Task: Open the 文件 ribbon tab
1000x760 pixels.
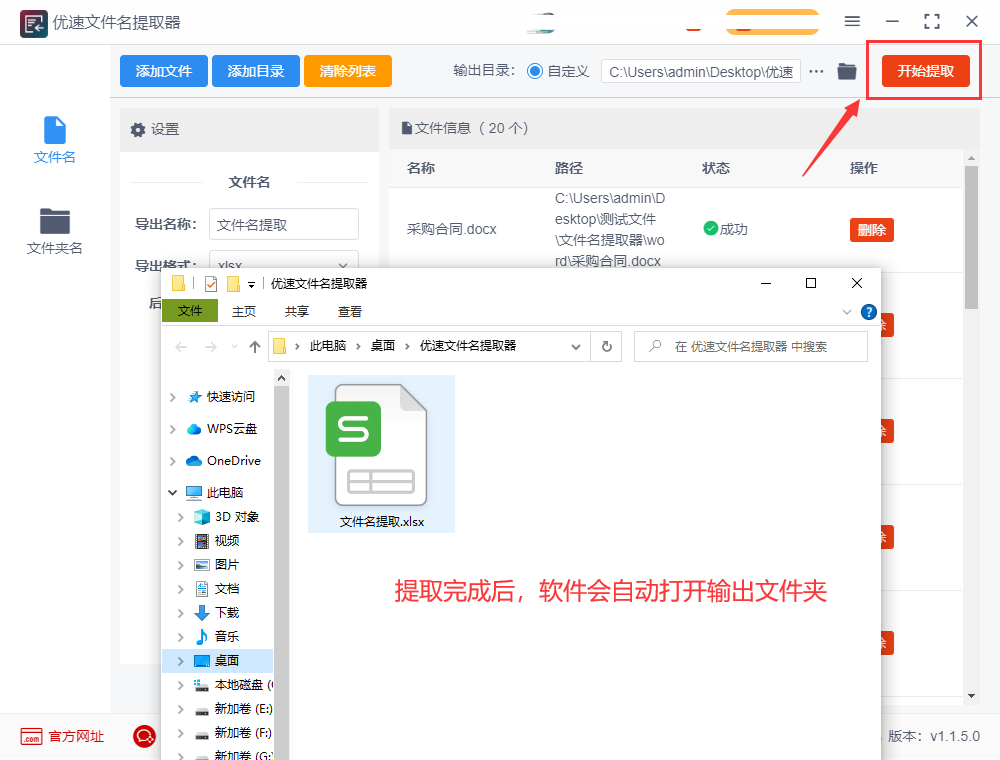Action: click(190, 311)
